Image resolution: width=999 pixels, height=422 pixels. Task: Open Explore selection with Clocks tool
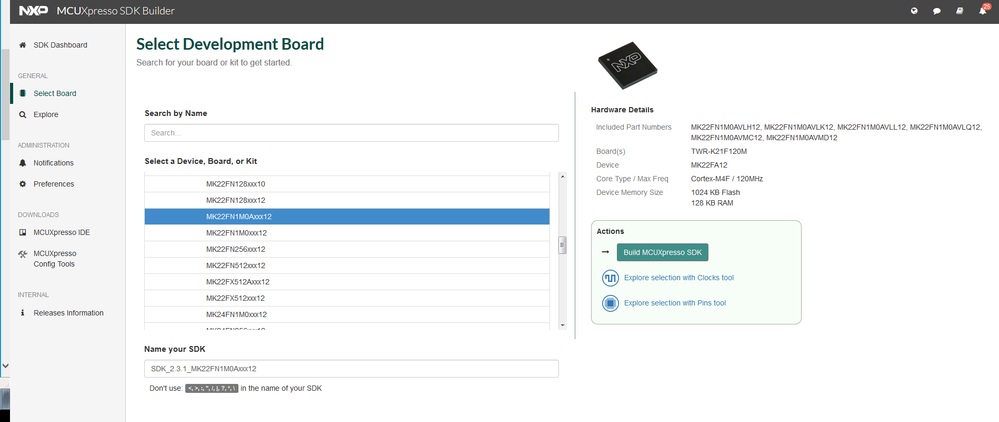[679, 278]
